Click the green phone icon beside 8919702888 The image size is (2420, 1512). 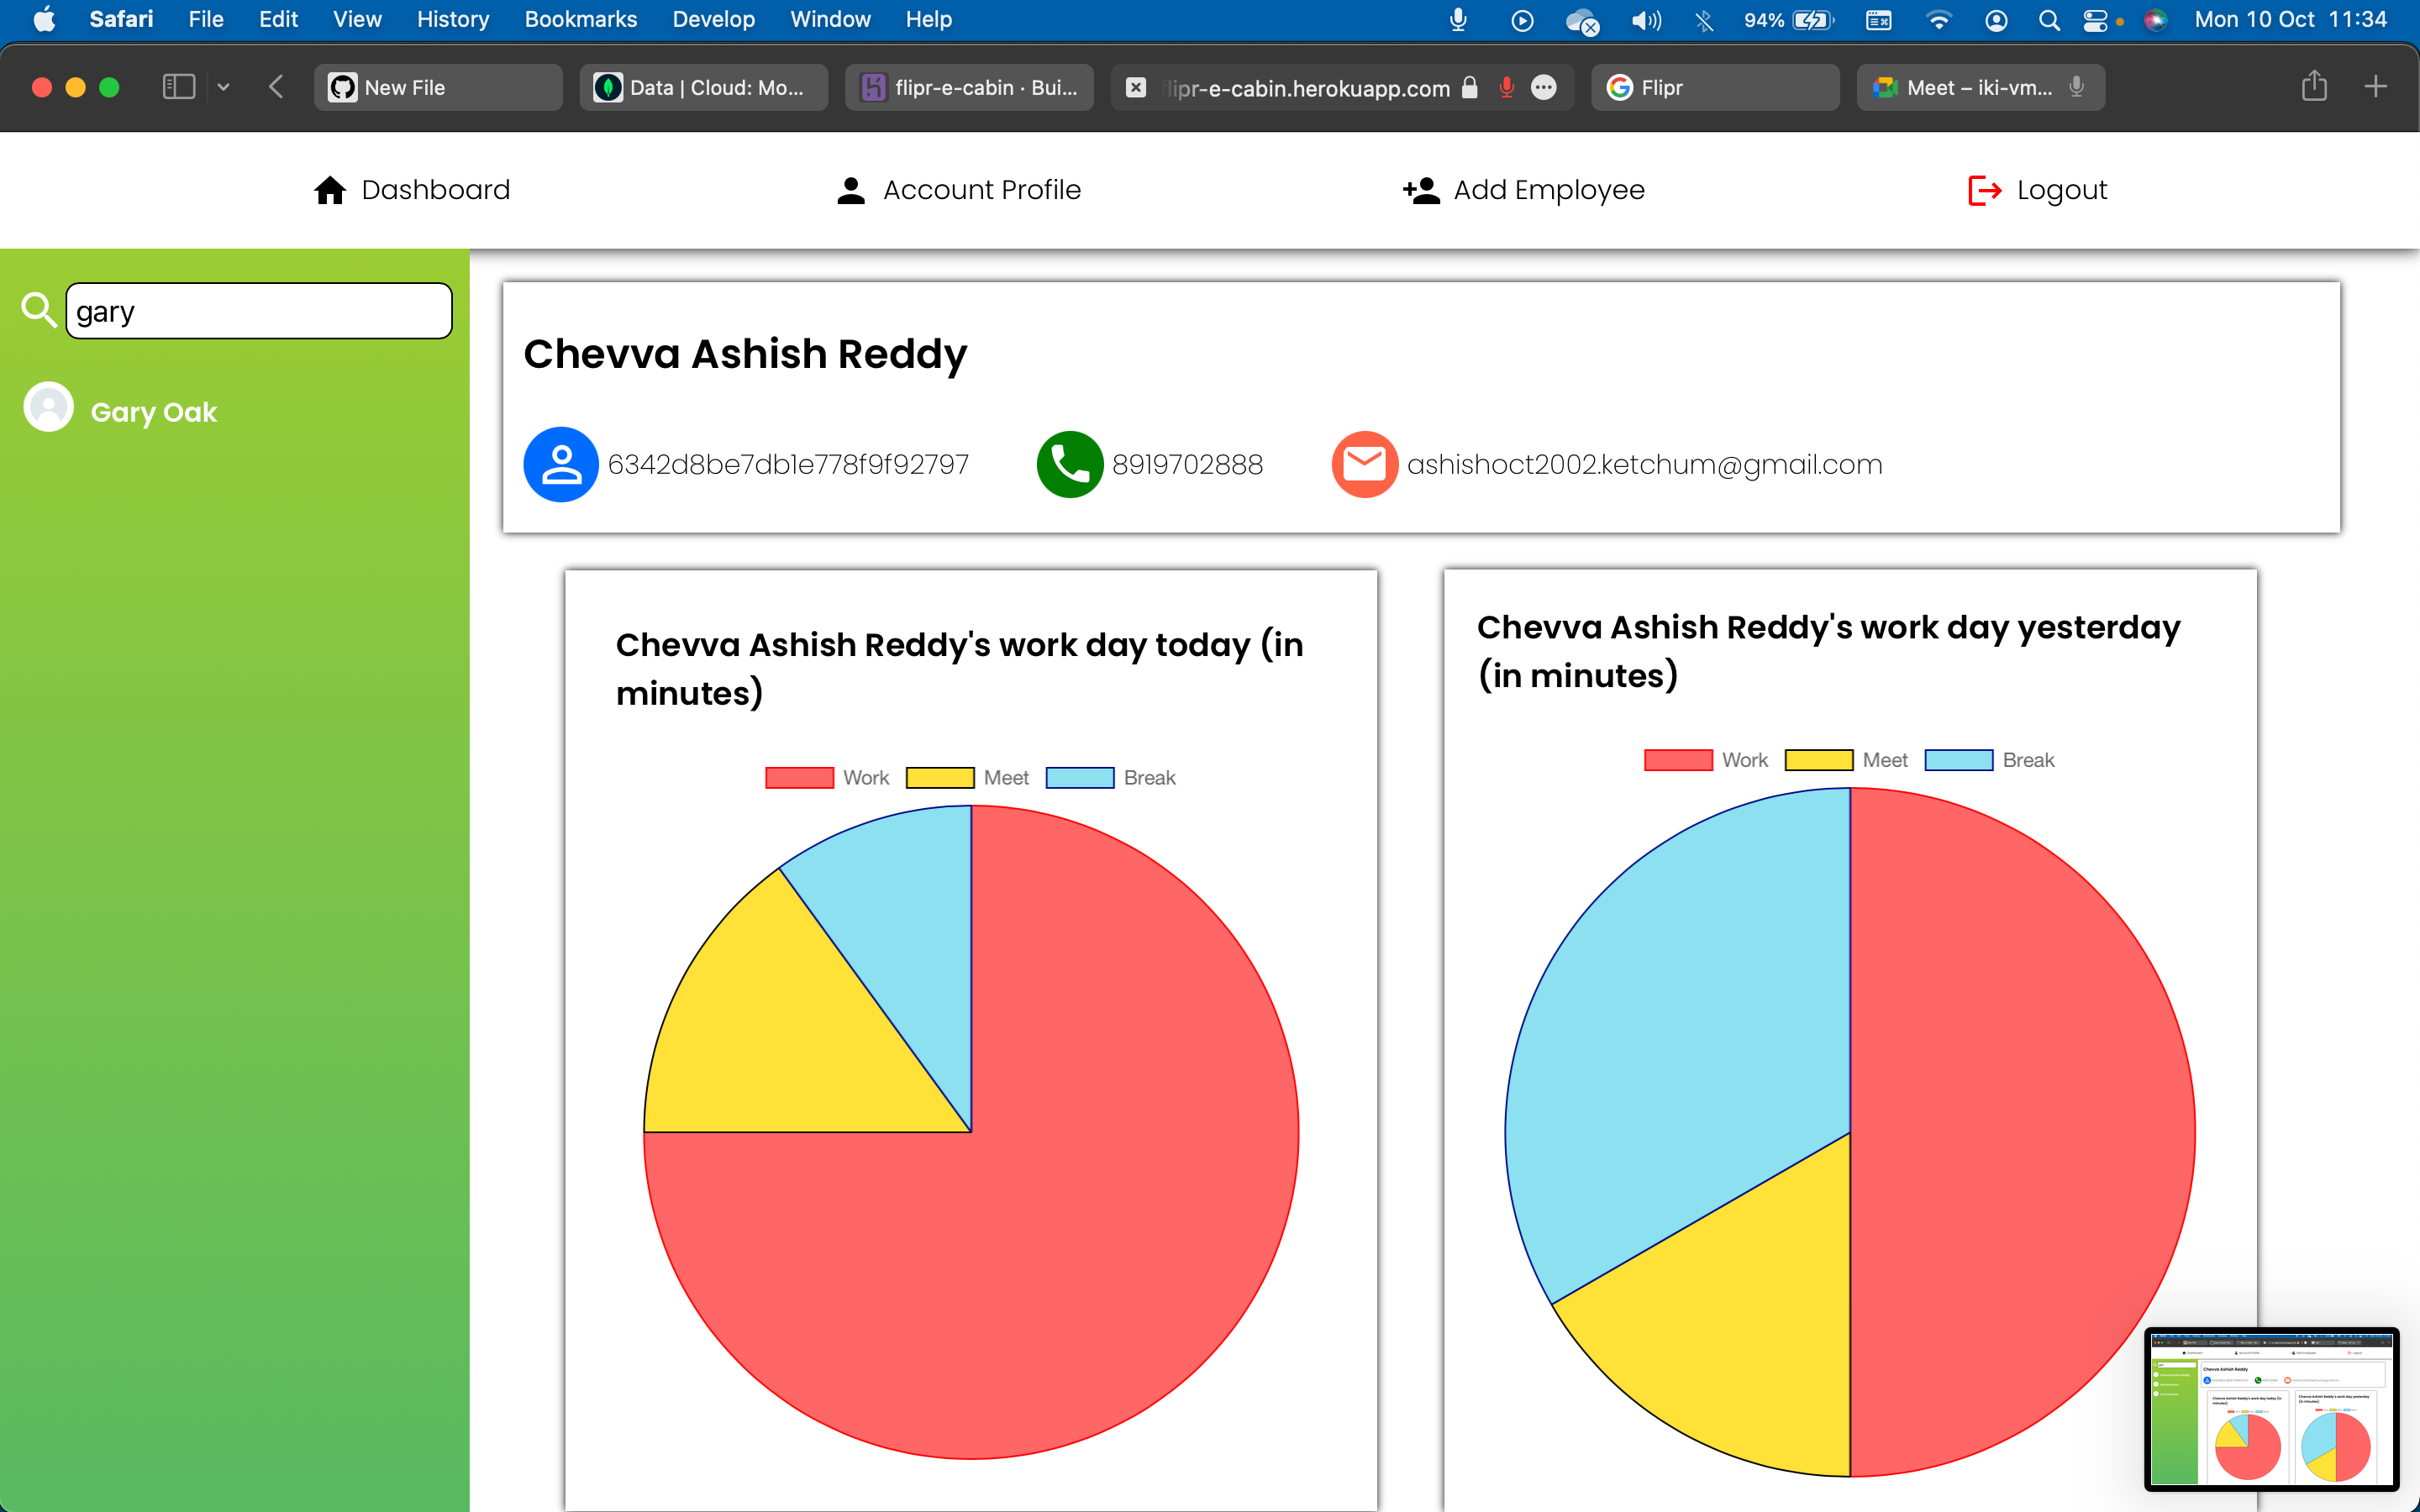(x=1069, y=464)
